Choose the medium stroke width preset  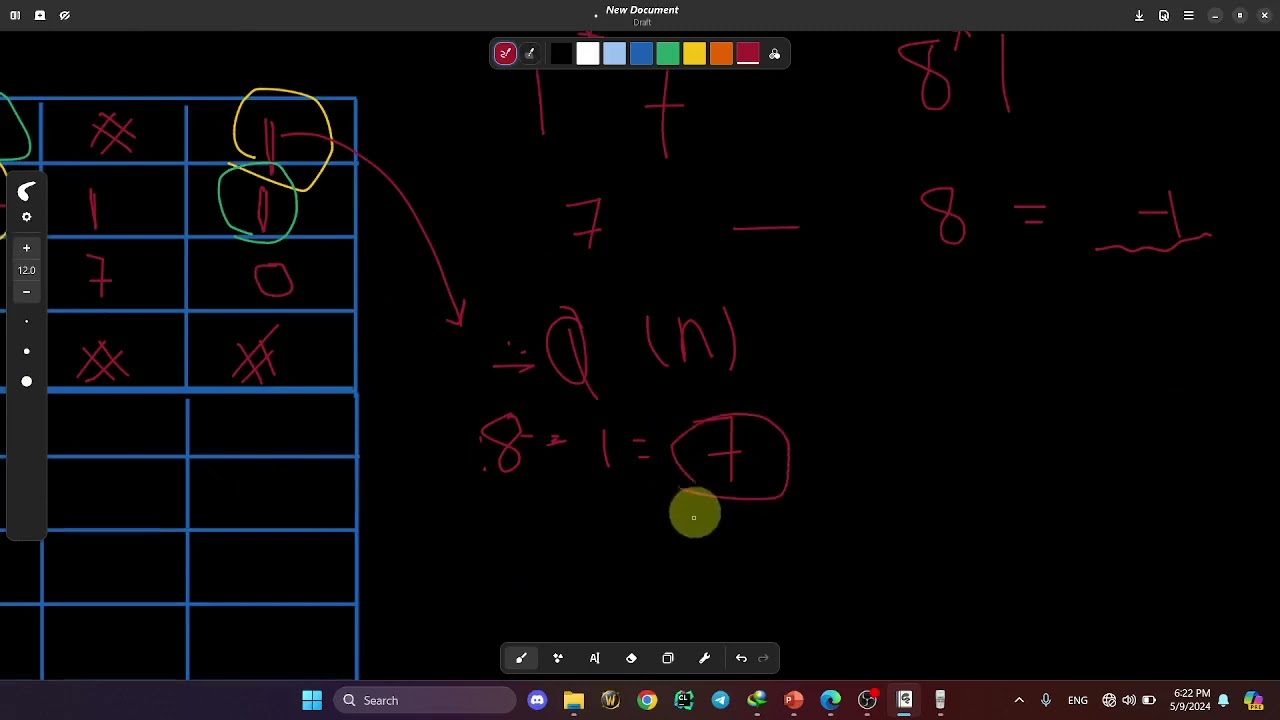click(x=27, y=351)
